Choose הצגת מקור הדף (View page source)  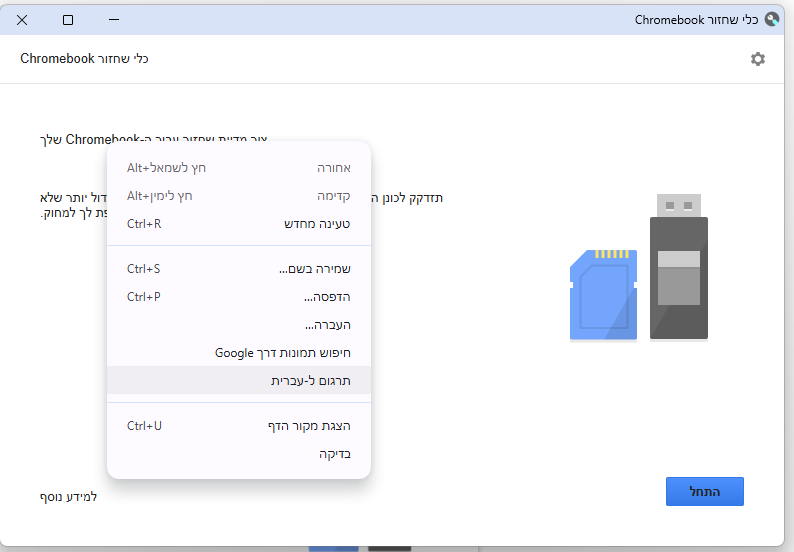click(311, 426)
